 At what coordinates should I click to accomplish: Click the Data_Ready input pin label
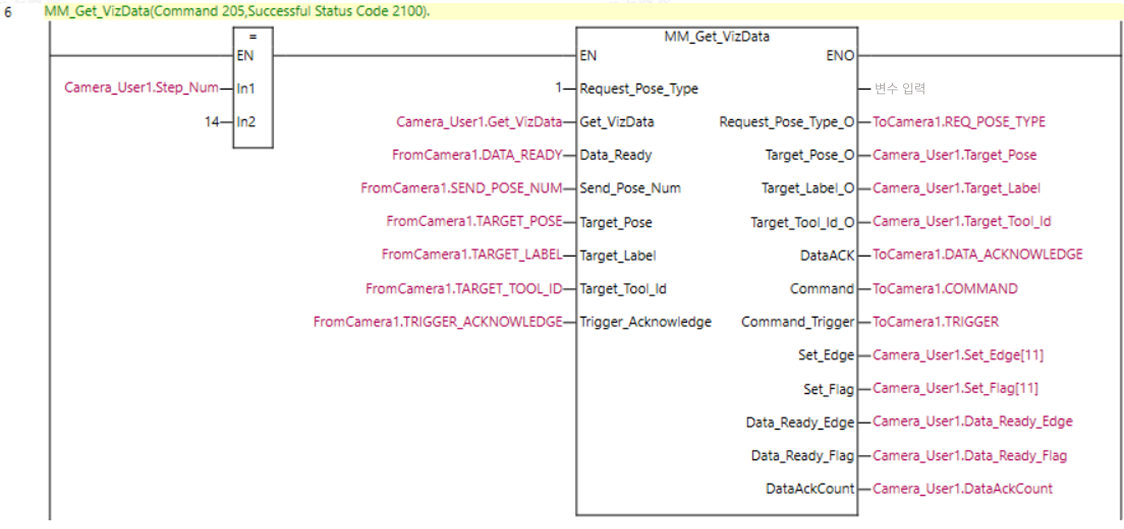pyautogui.click(x=616, y=155)
